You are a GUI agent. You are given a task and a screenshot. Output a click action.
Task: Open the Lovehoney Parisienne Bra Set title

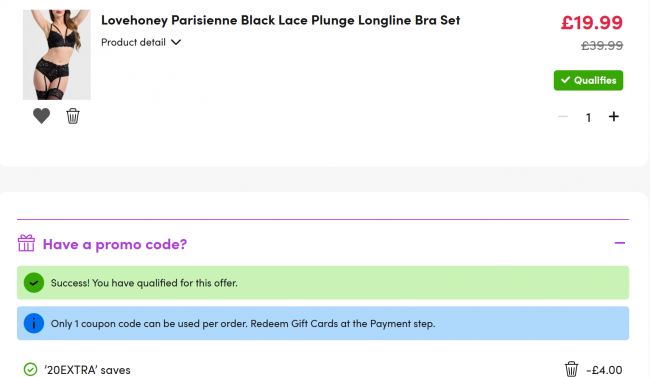tap(281, 20)
